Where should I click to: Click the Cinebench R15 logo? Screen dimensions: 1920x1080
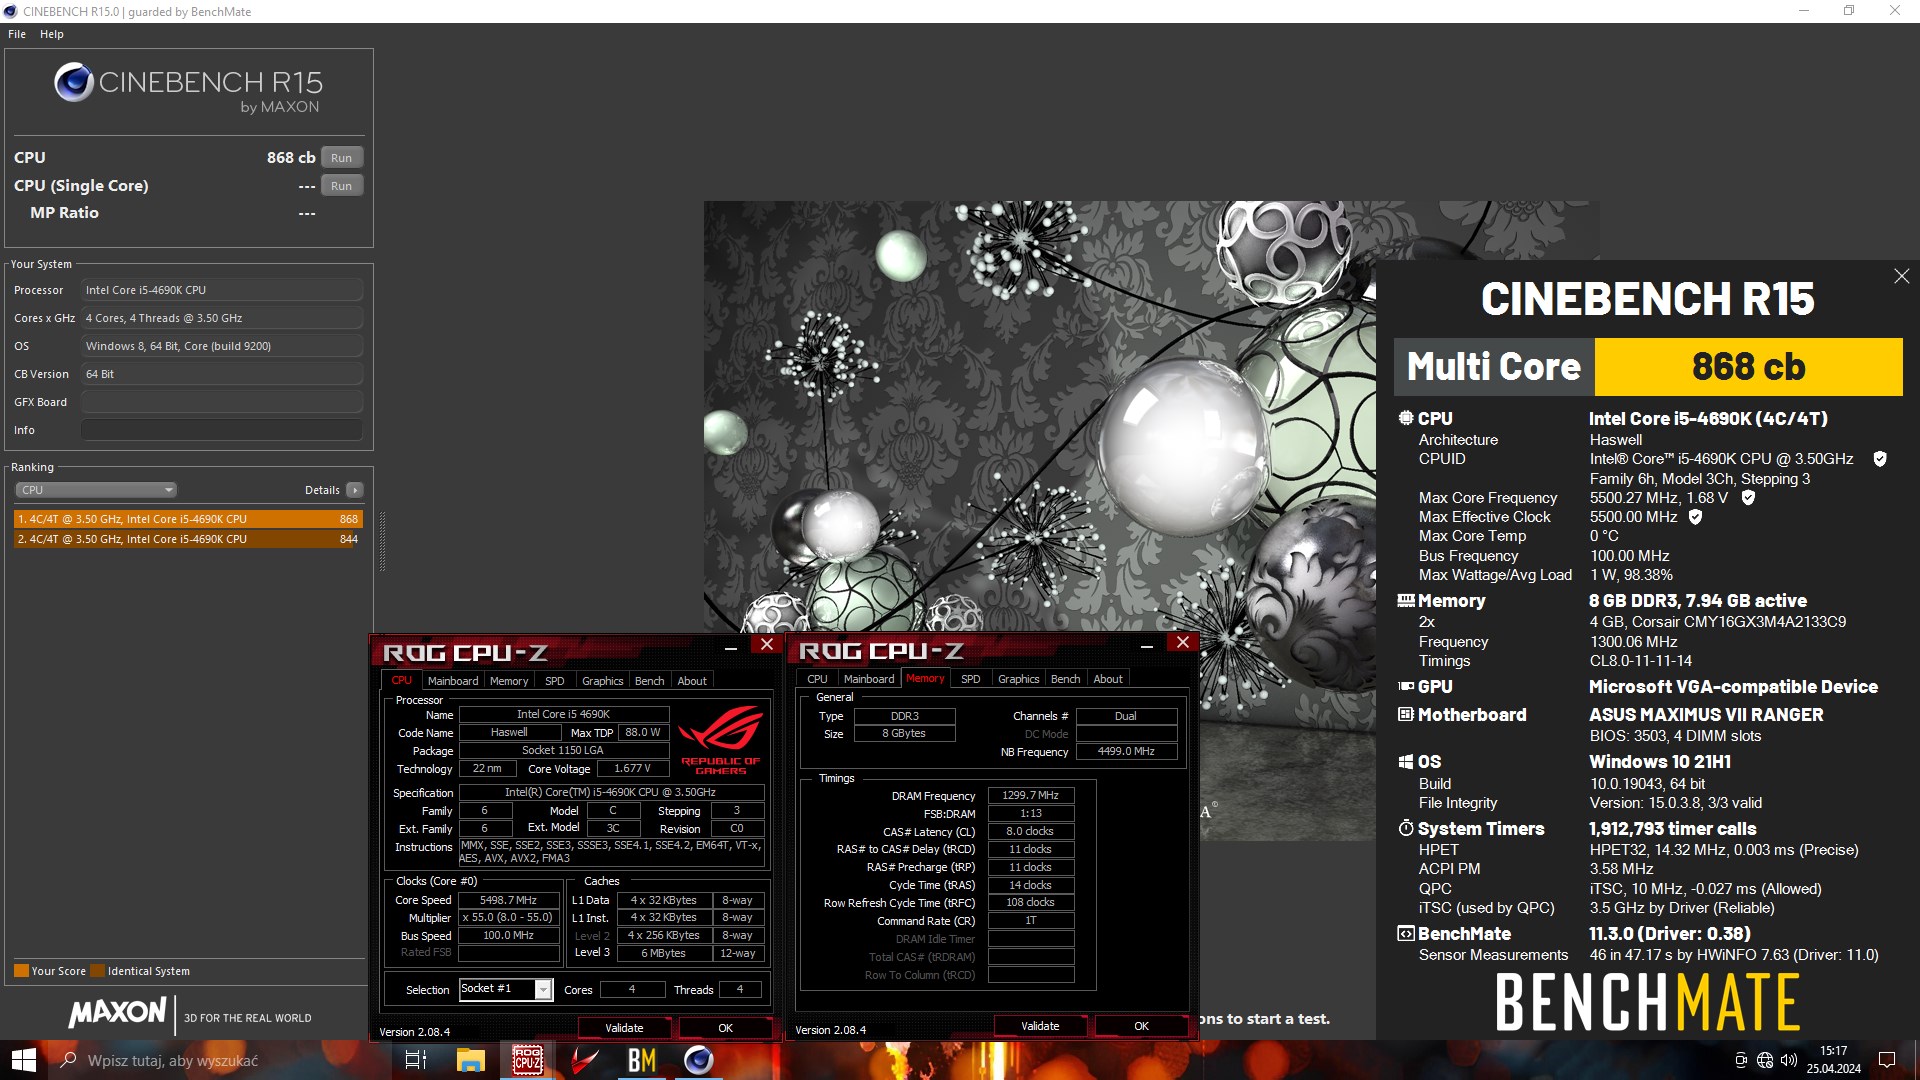click(x=188, y=88)
